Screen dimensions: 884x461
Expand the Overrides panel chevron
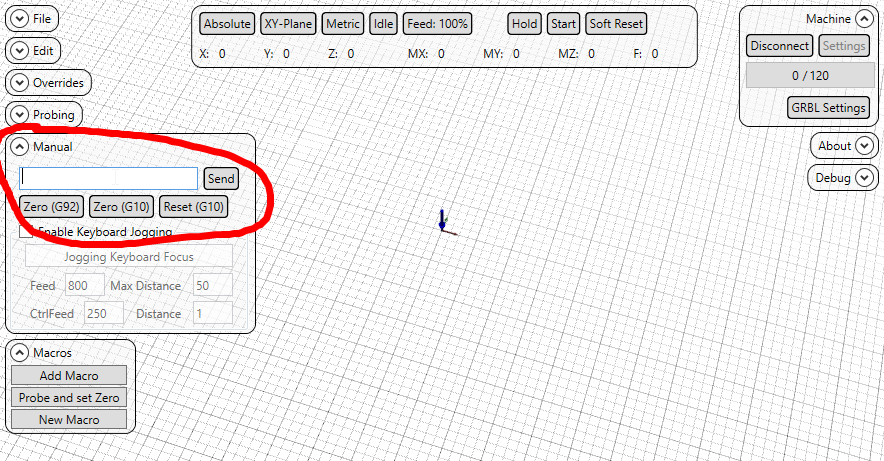(19, 83)
